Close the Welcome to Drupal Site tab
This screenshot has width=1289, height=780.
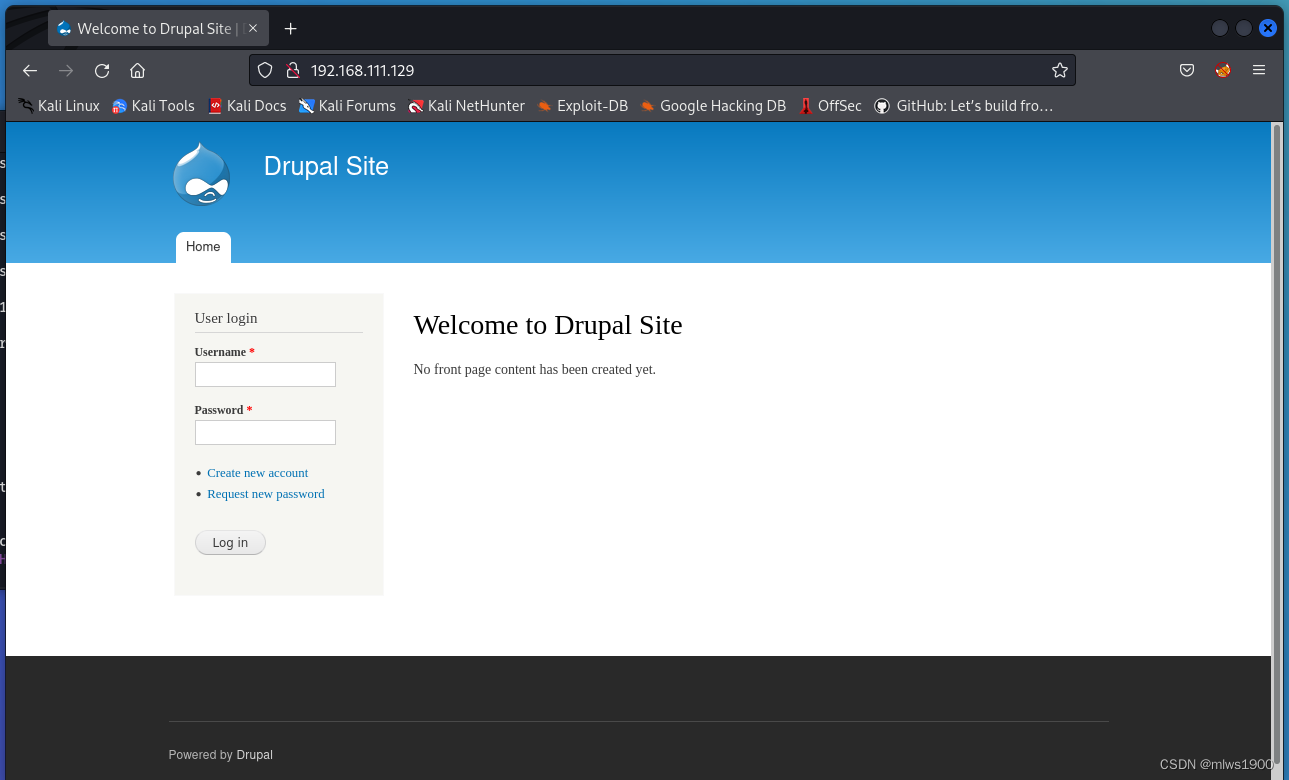[x=253, y=28]
